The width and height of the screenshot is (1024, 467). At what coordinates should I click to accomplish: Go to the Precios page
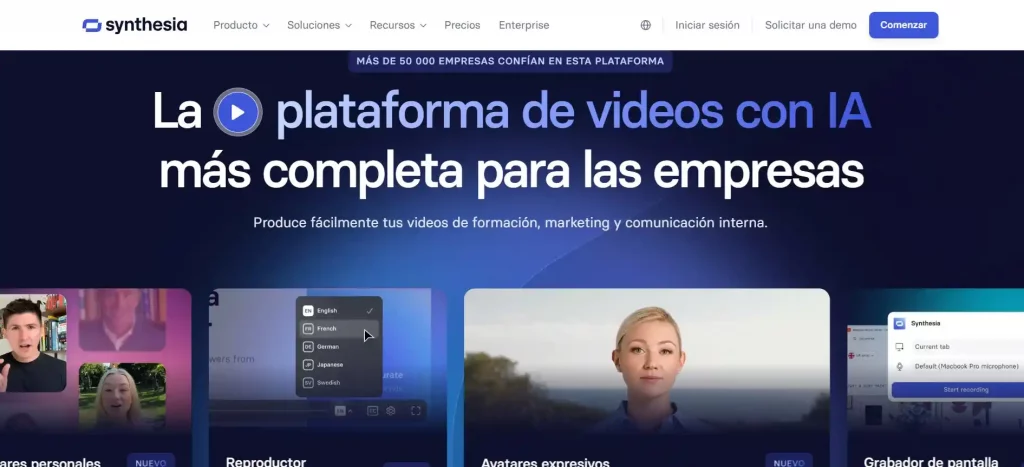point(462,25)
